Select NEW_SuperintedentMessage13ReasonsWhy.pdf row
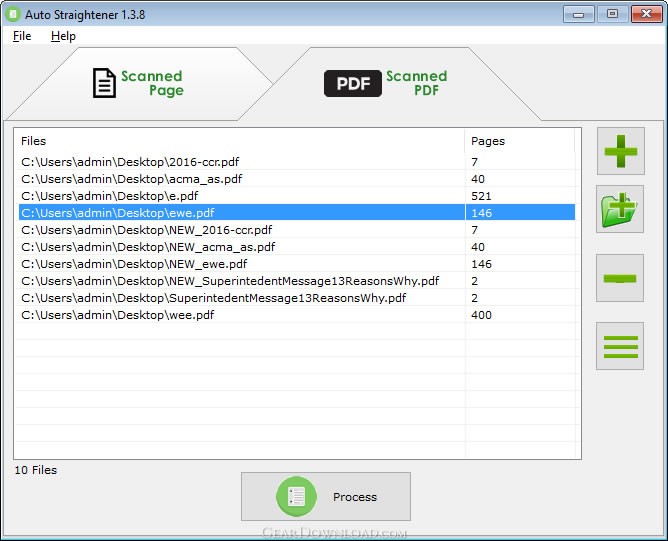This screenshot has height=541, width=668. [x=297, y=281]
